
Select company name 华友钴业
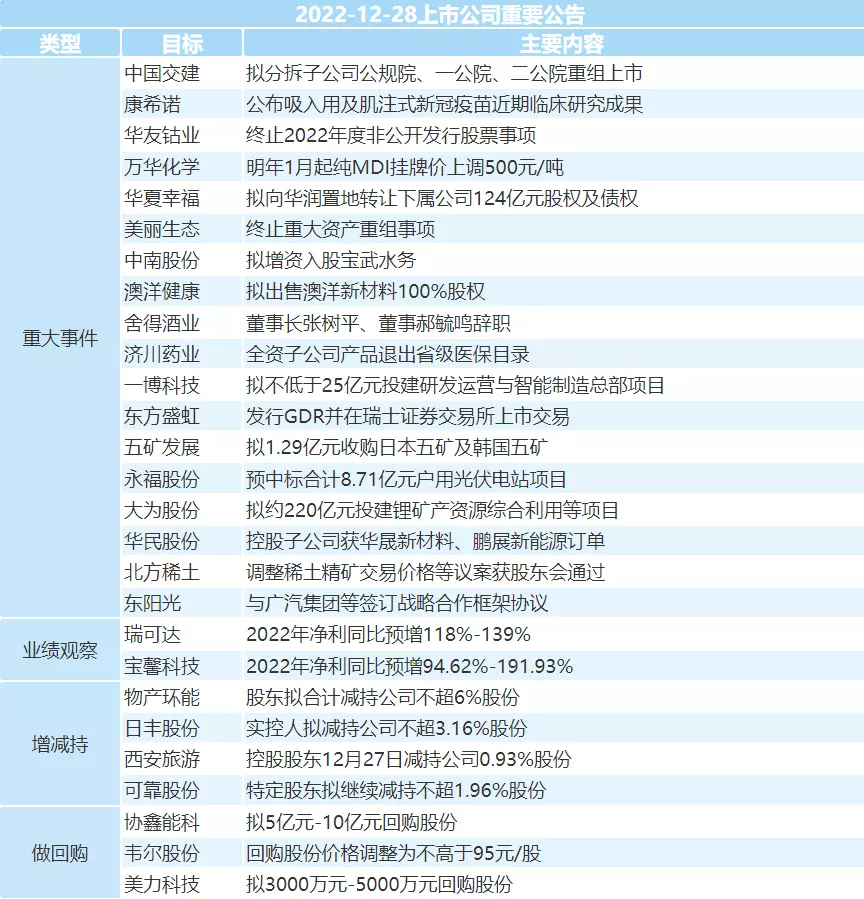pyautogui.click(x=162, y=135)
